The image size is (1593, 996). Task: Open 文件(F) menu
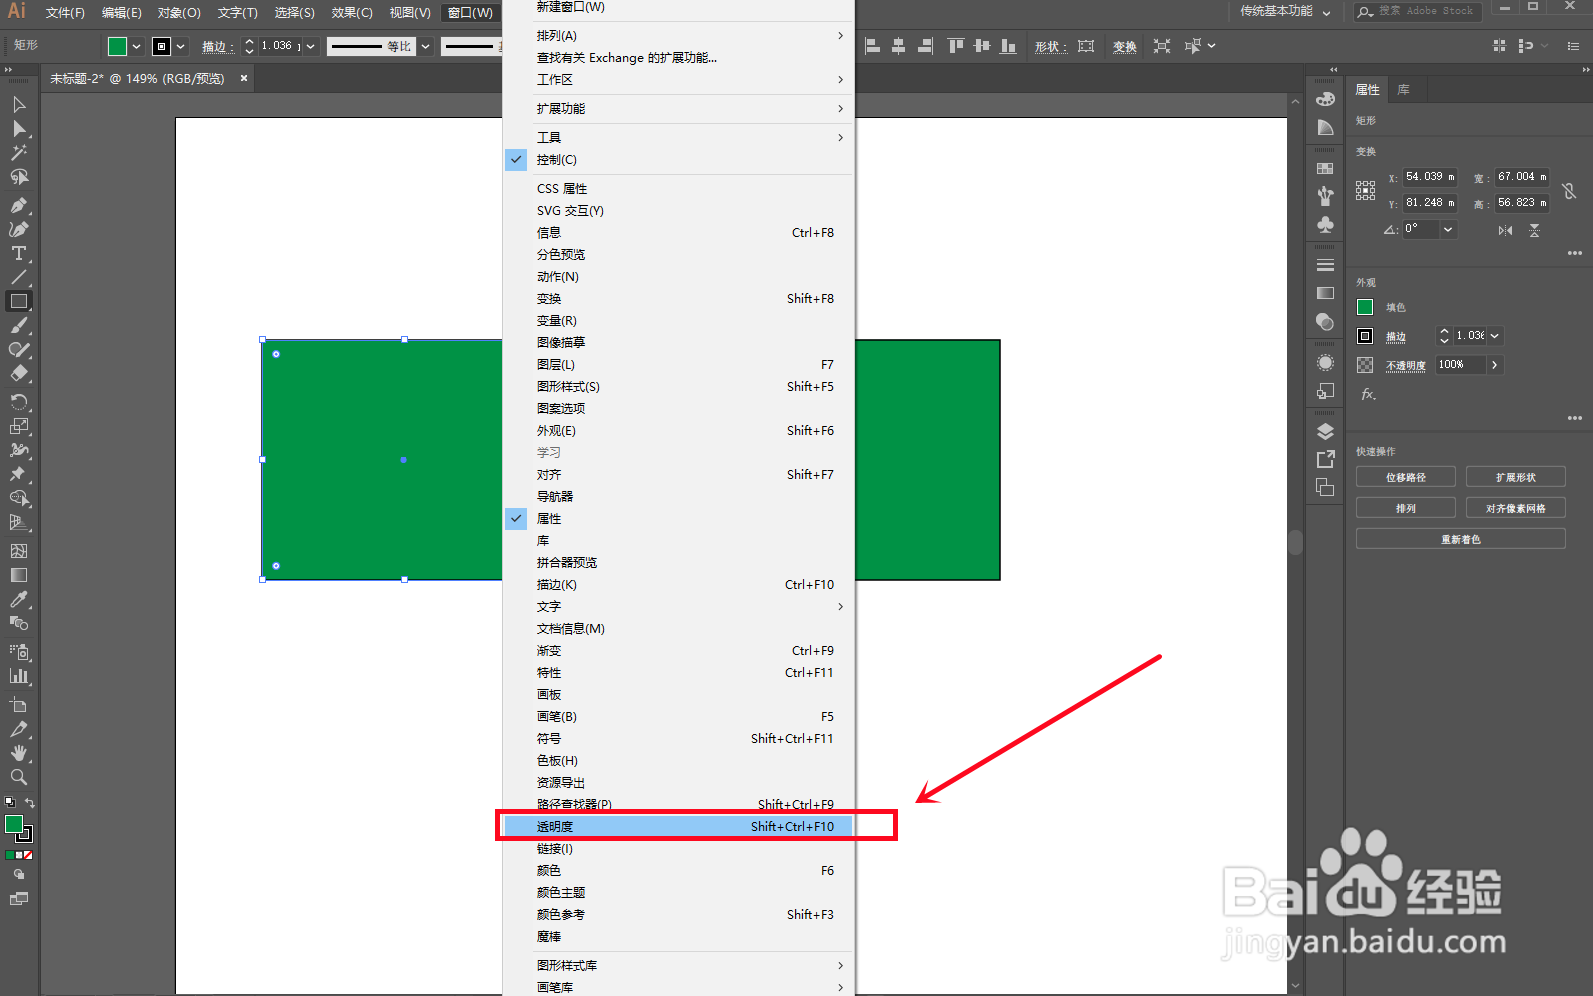click(x=65, y=12)
